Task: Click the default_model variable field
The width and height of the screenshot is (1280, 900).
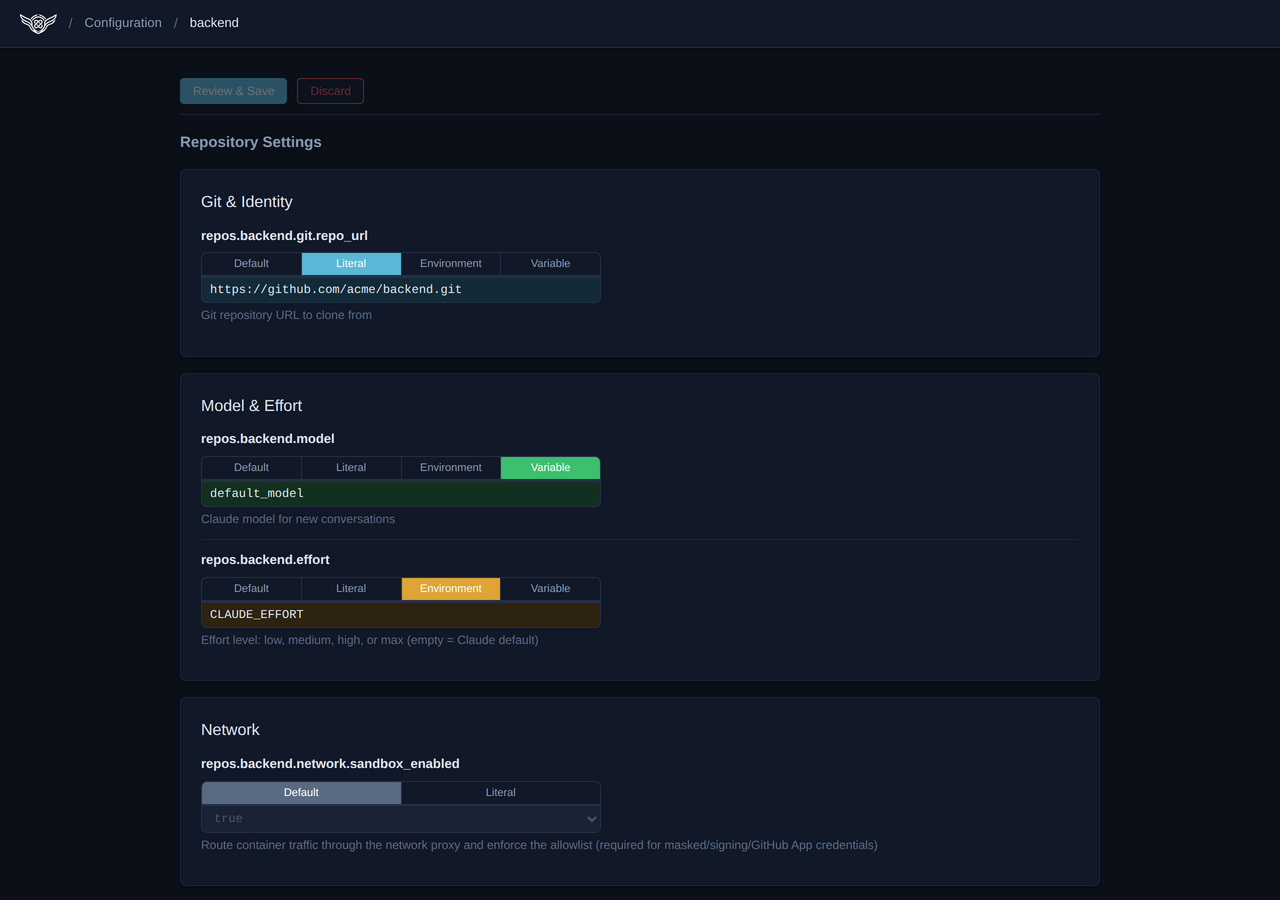Action: click(400, 494)
